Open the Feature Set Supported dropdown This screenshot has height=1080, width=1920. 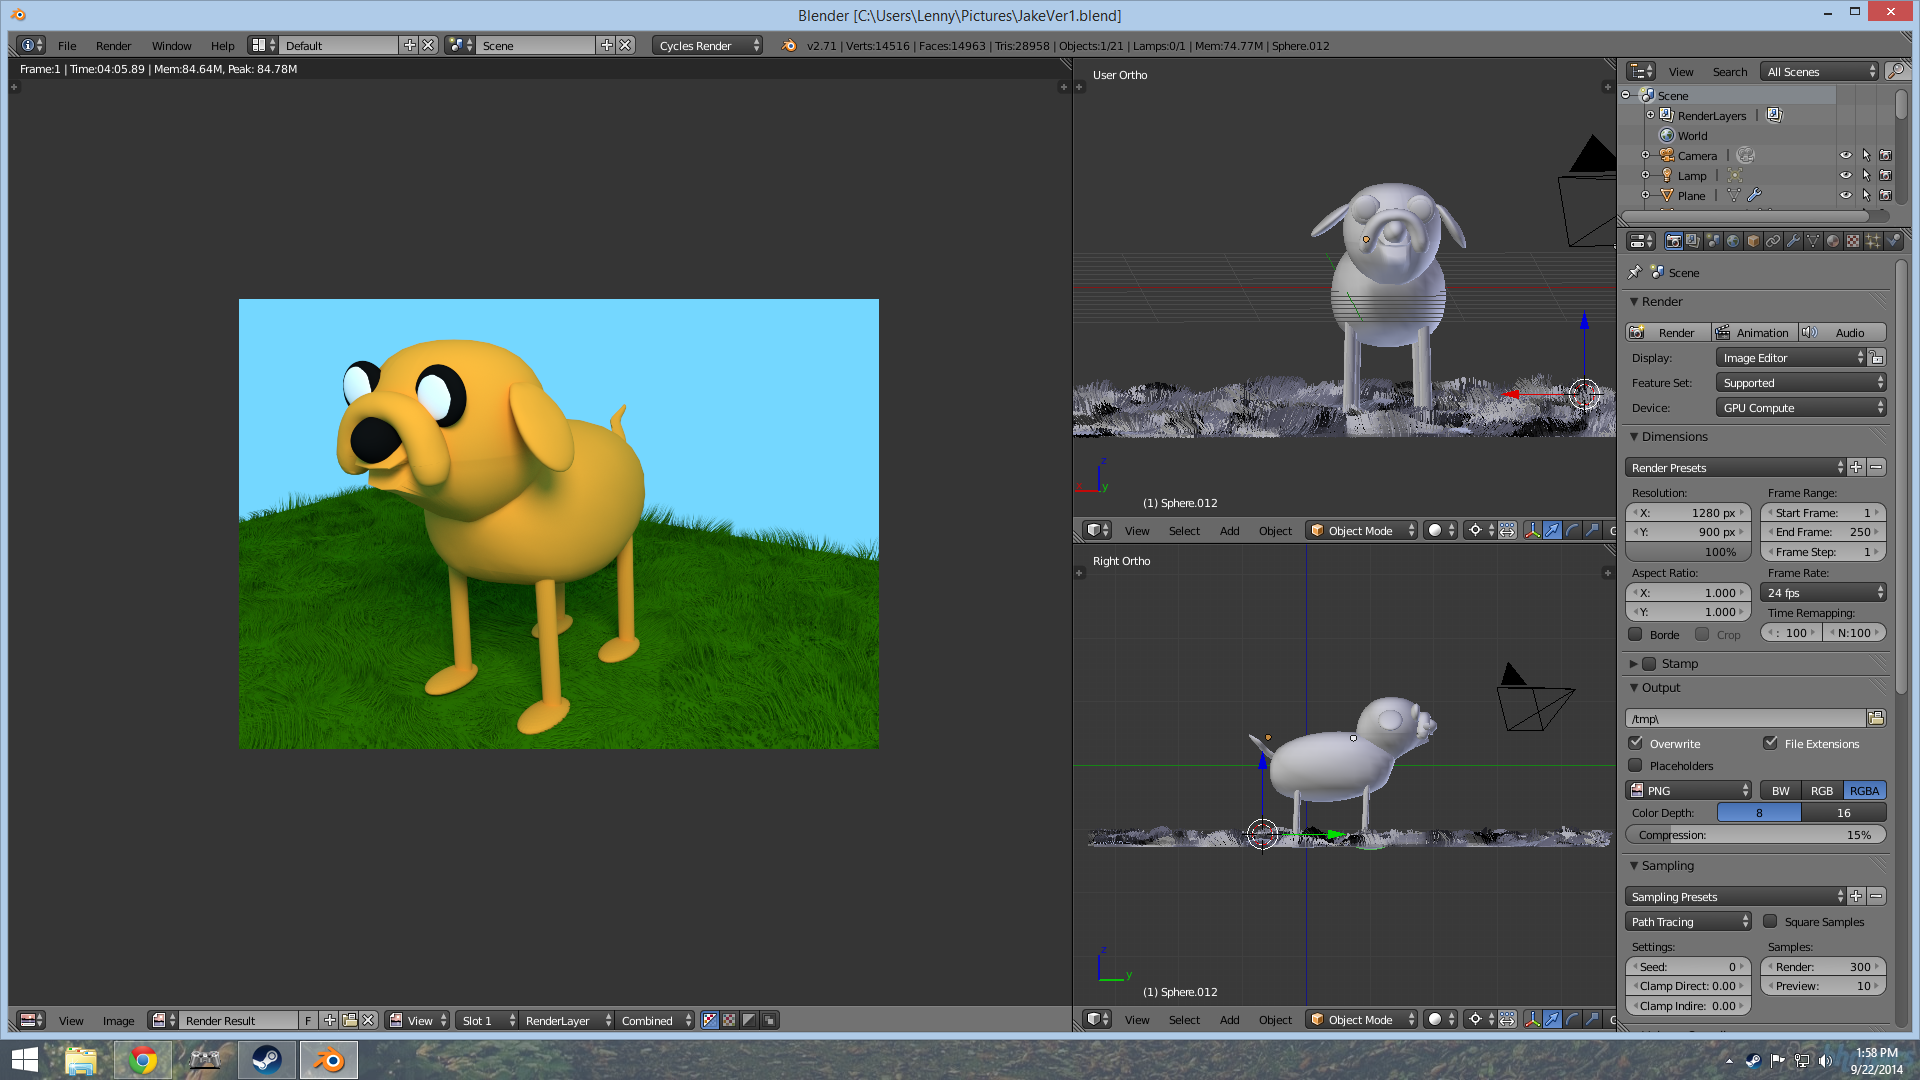pos(1801,382)
